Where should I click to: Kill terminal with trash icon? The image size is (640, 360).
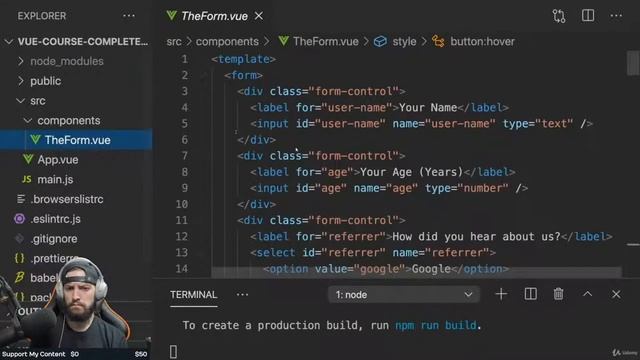(558, 294)
